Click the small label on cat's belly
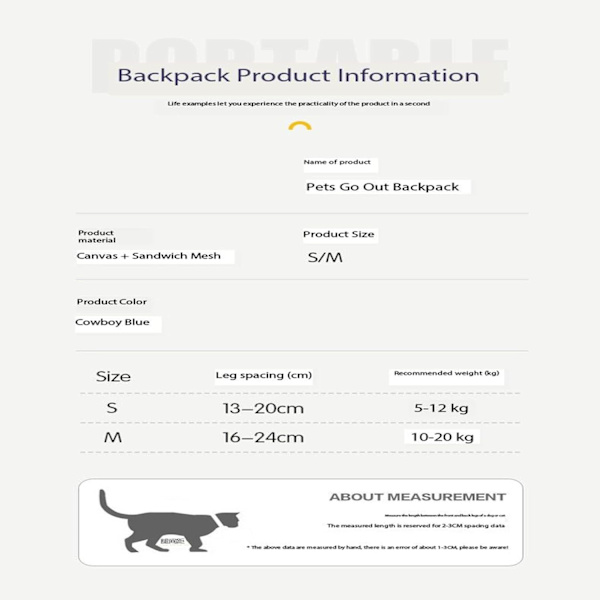The height and width of the screenshot is (600, 600). tap(172, 541)
